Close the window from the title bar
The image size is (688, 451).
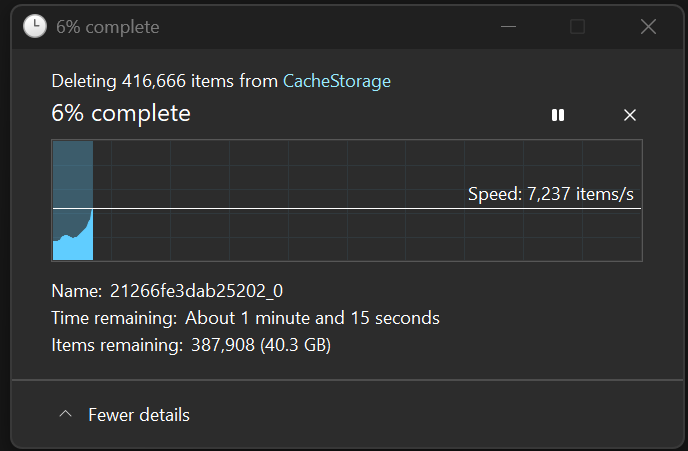(648, 27)
